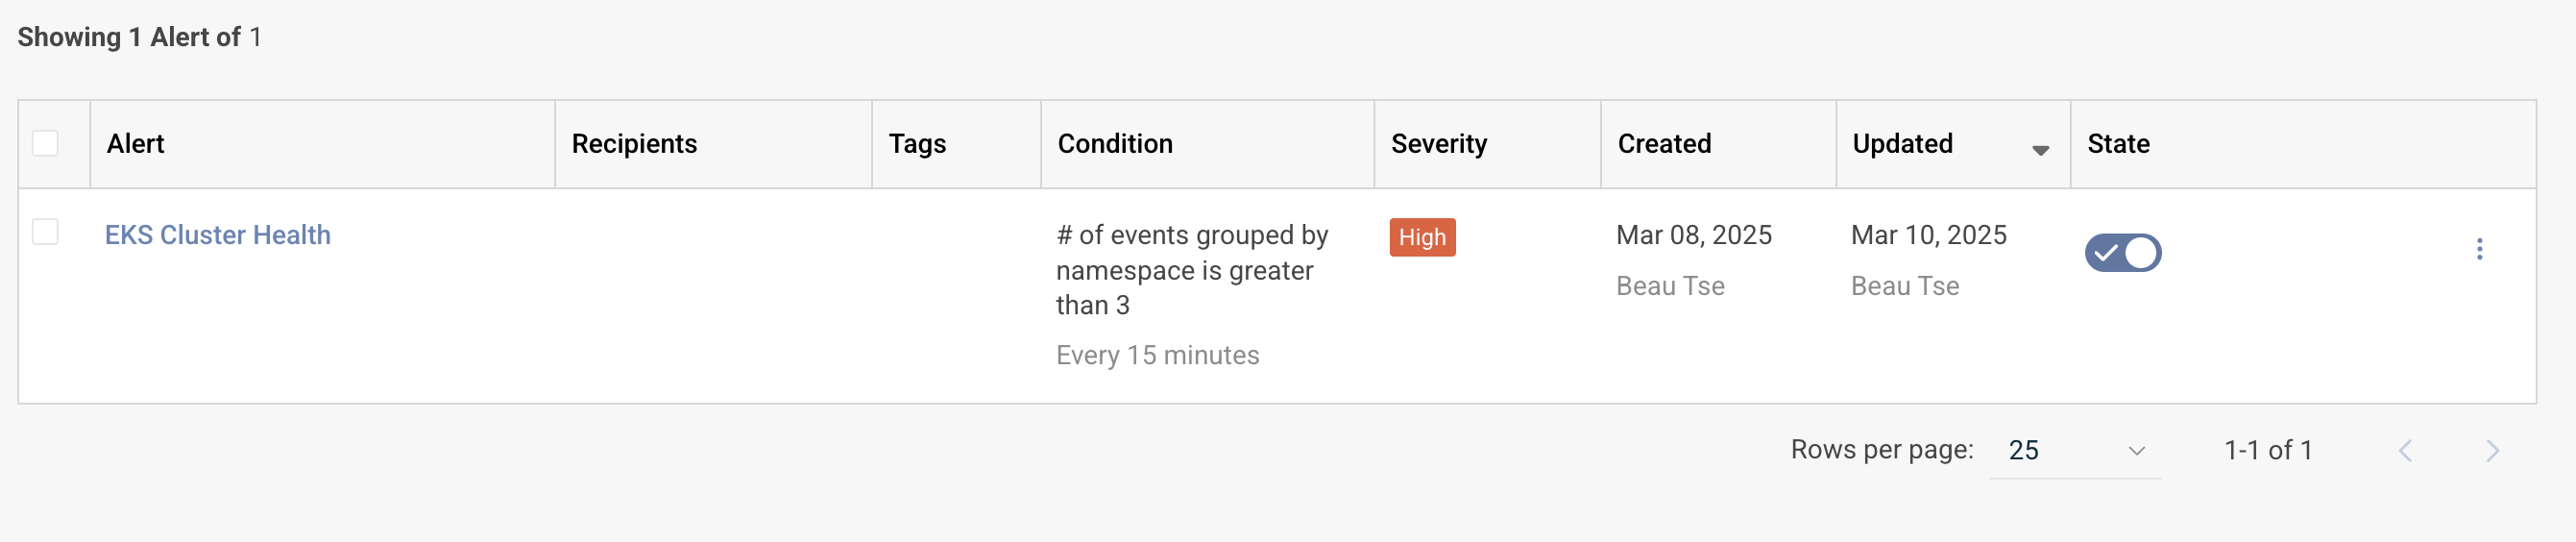This screenshot has height=542, width=2576.
Task: Click the Recipients column header
Action: (x=634, y=144)
